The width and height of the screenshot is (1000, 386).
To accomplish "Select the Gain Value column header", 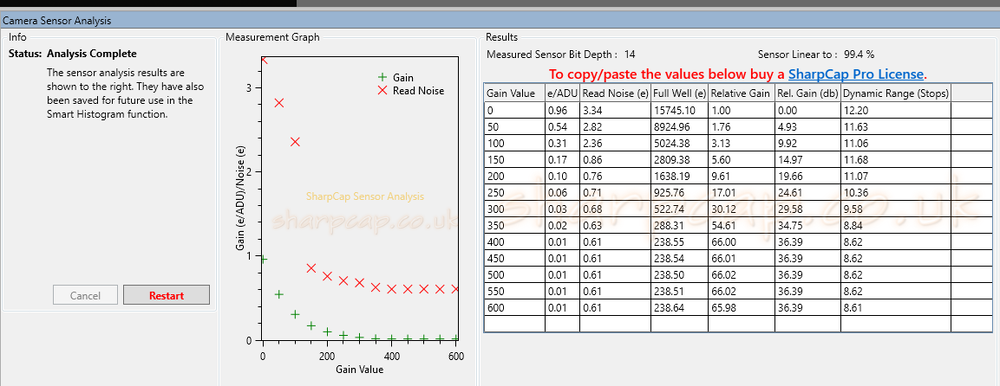I will coord(515,93).
